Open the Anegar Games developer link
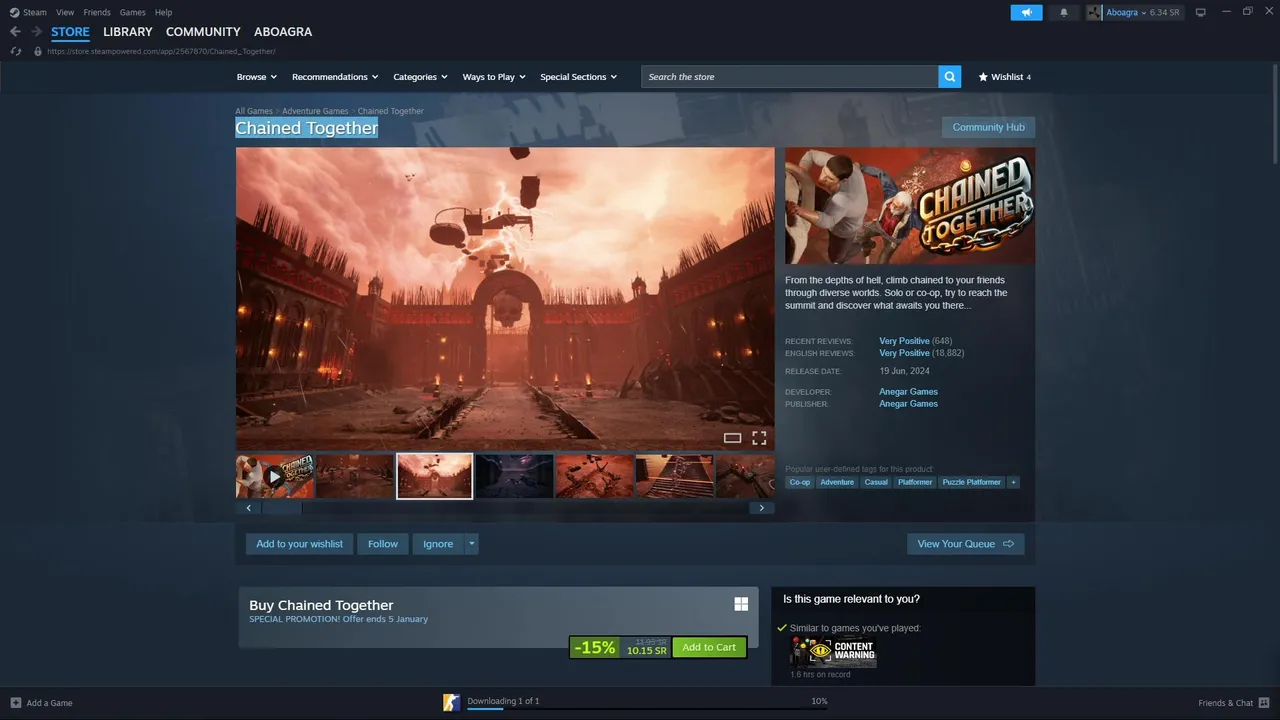1280x720 pixels. pos(908,392)
